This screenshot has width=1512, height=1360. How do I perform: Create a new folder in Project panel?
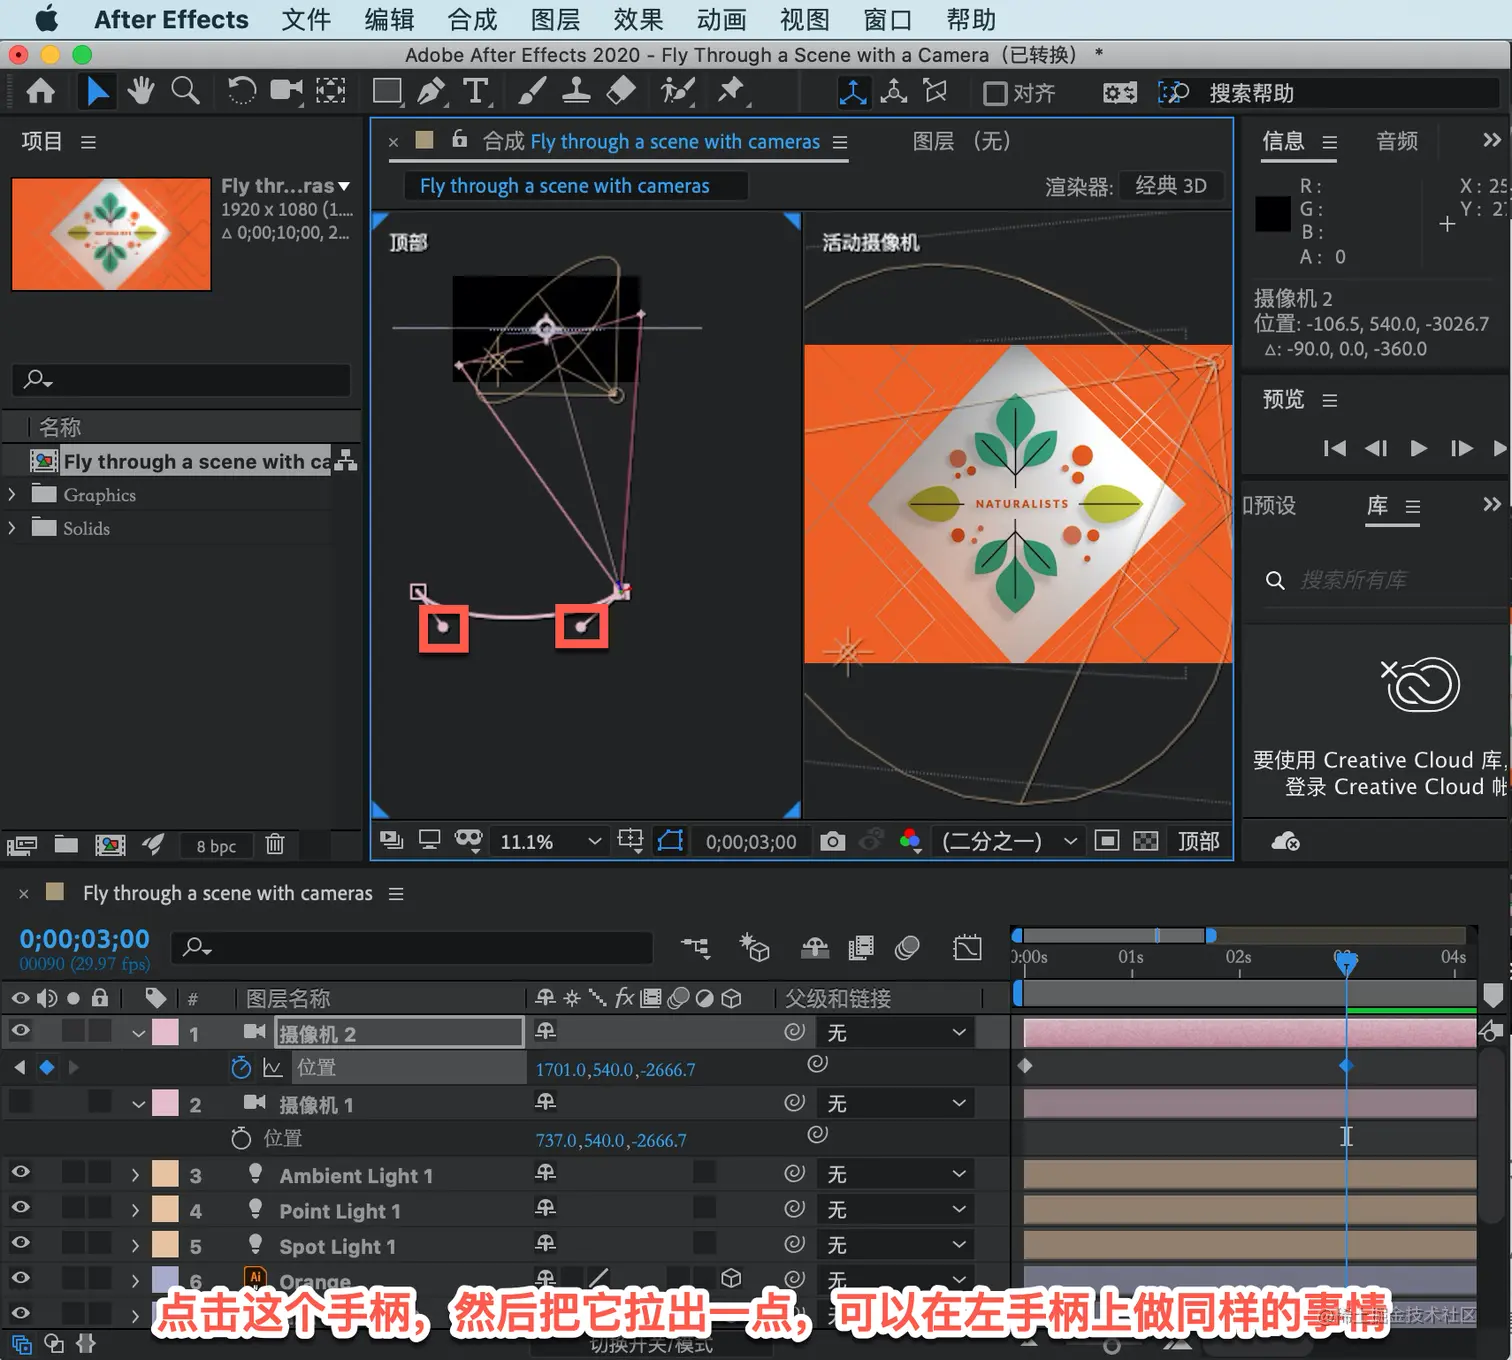click(66, 845)
